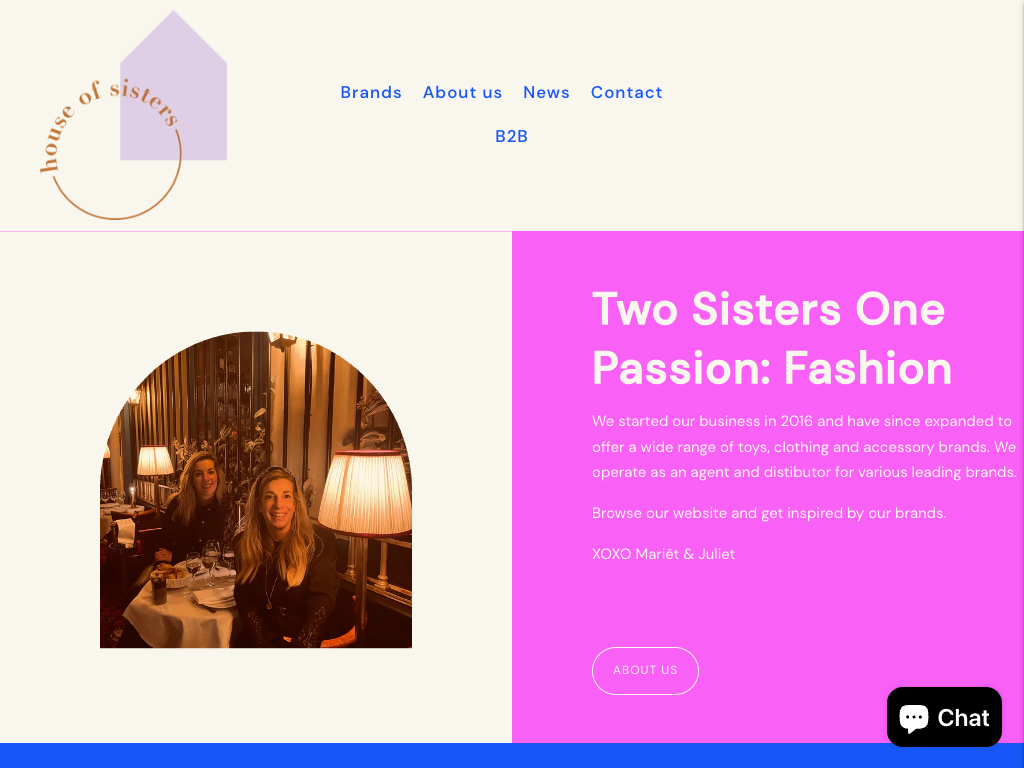Open the B2B navigation link

511,136
